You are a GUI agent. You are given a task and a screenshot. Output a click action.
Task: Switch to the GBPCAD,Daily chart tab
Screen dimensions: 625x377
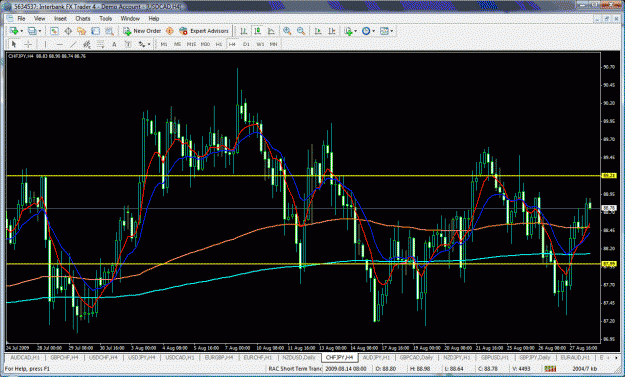[417, 358]
